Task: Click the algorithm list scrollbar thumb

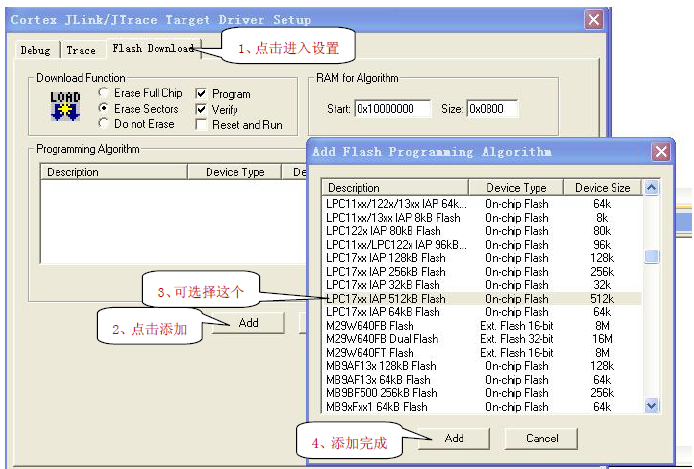Action: (651, 256)
